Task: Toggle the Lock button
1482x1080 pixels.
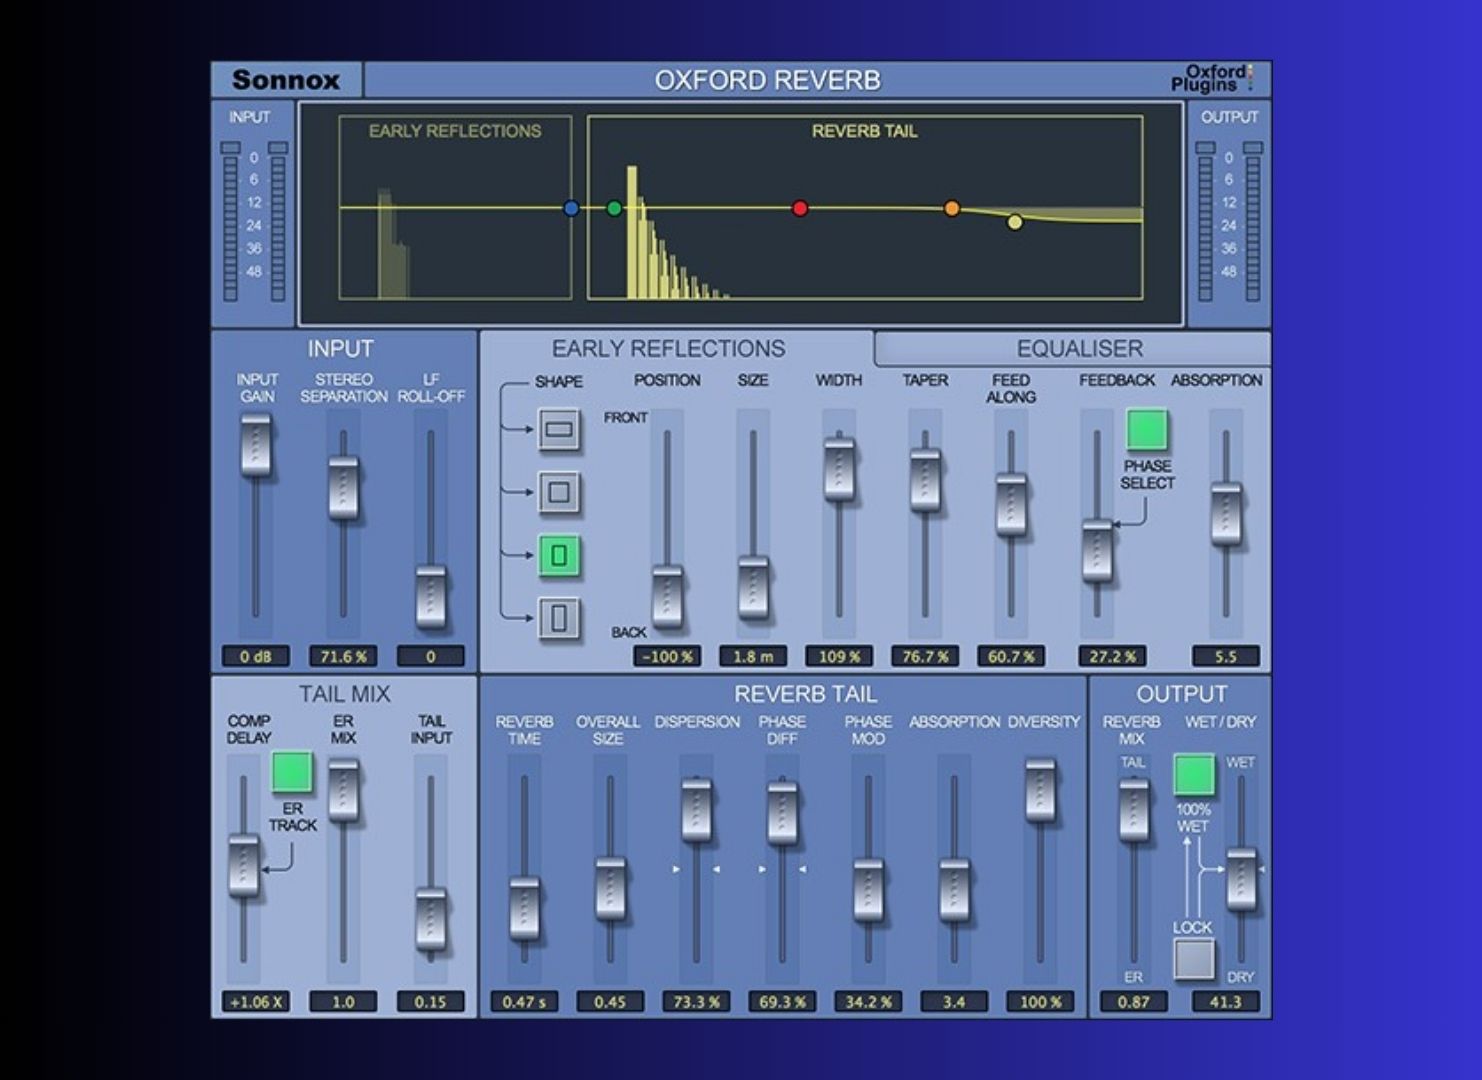Action: point(1194,959)
